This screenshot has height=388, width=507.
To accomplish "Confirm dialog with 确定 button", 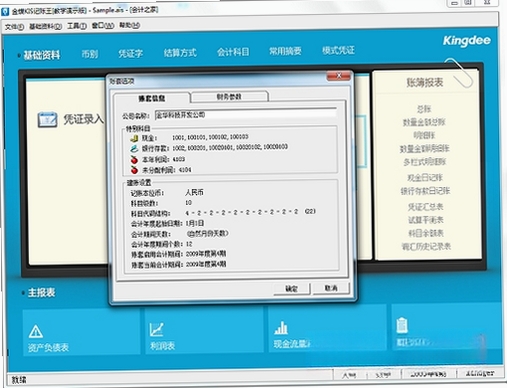I will (x=292, y=289).
